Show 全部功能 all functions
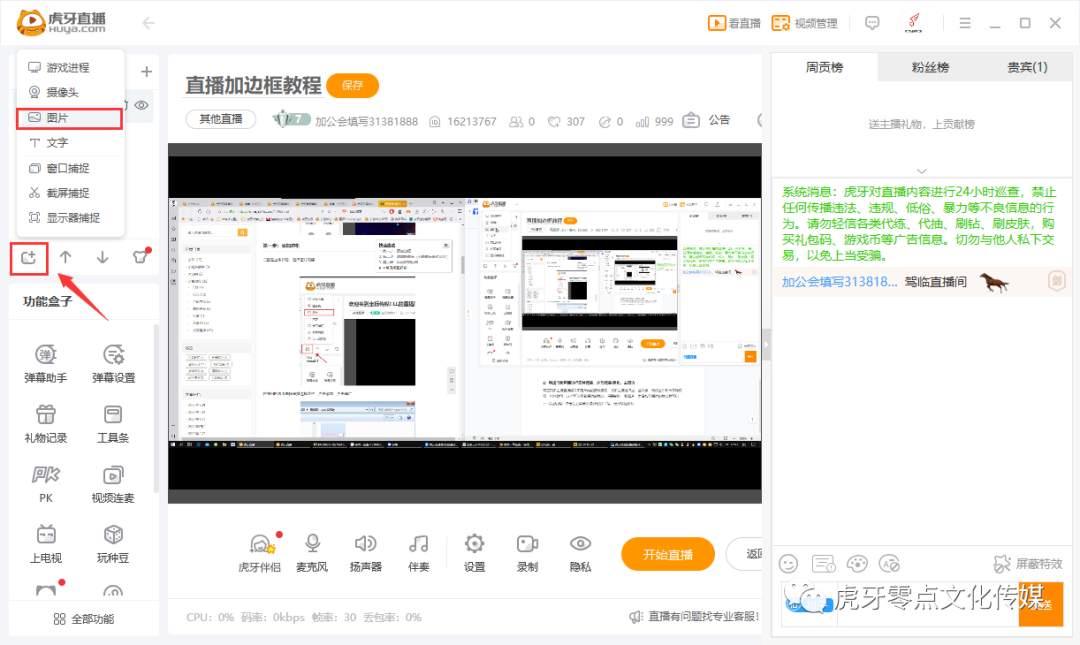The image size is (1080, 645). tap(84, 619)
